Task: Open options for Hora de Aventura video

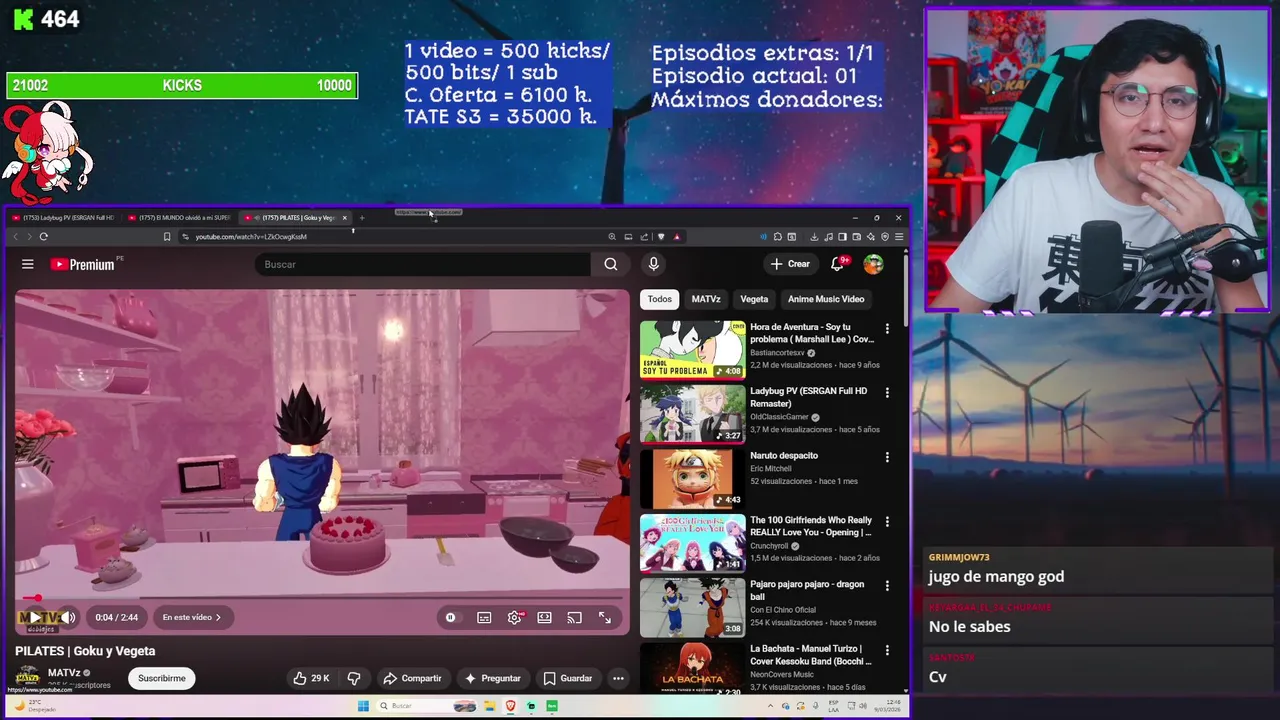Action: (x=887, y=329)
